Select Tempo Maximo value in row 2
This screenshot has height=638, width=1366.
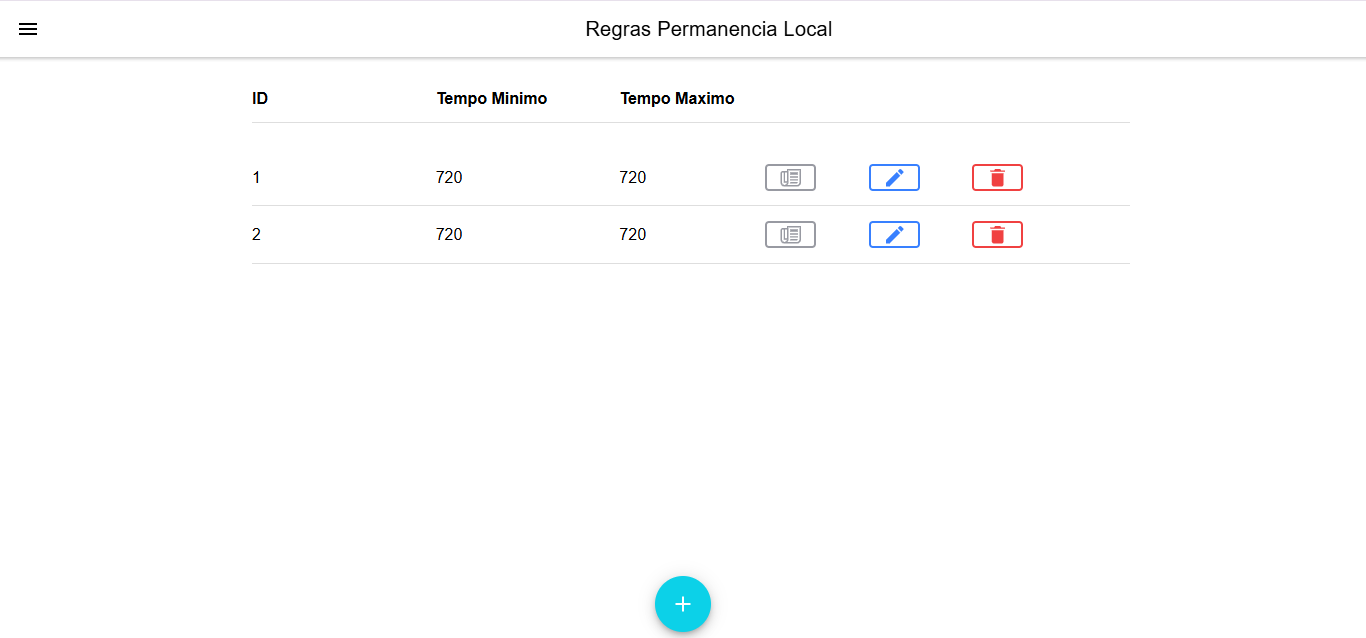coord(633,234)
